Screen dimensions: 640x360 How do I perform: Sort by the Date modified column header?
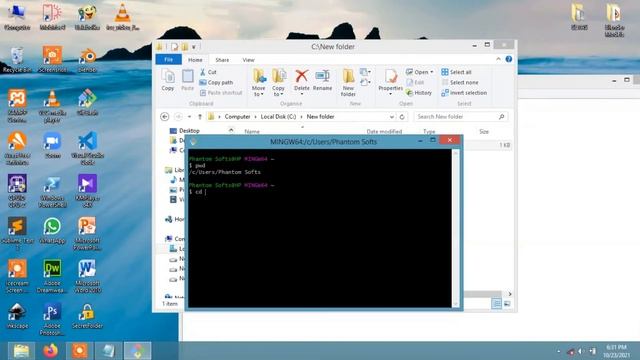(x=384, y=131)
